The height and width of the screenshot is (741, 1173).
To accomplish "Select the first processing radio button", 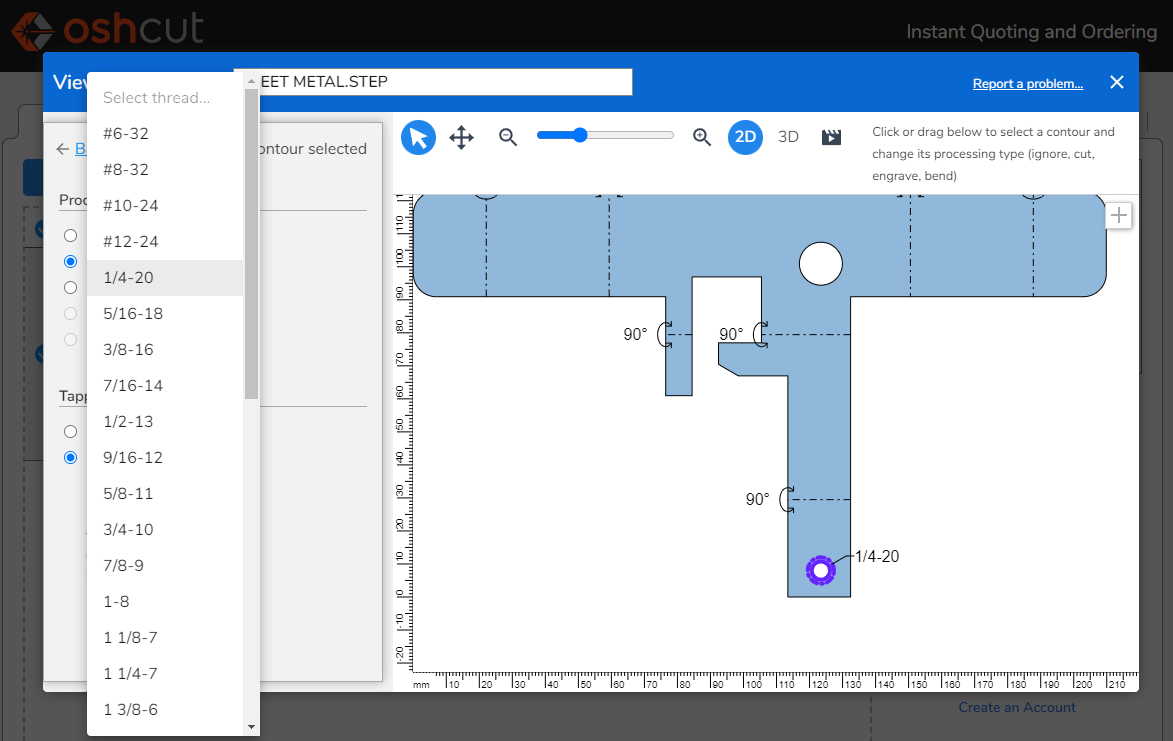I will pyautogui.click(x=70, y=236).
